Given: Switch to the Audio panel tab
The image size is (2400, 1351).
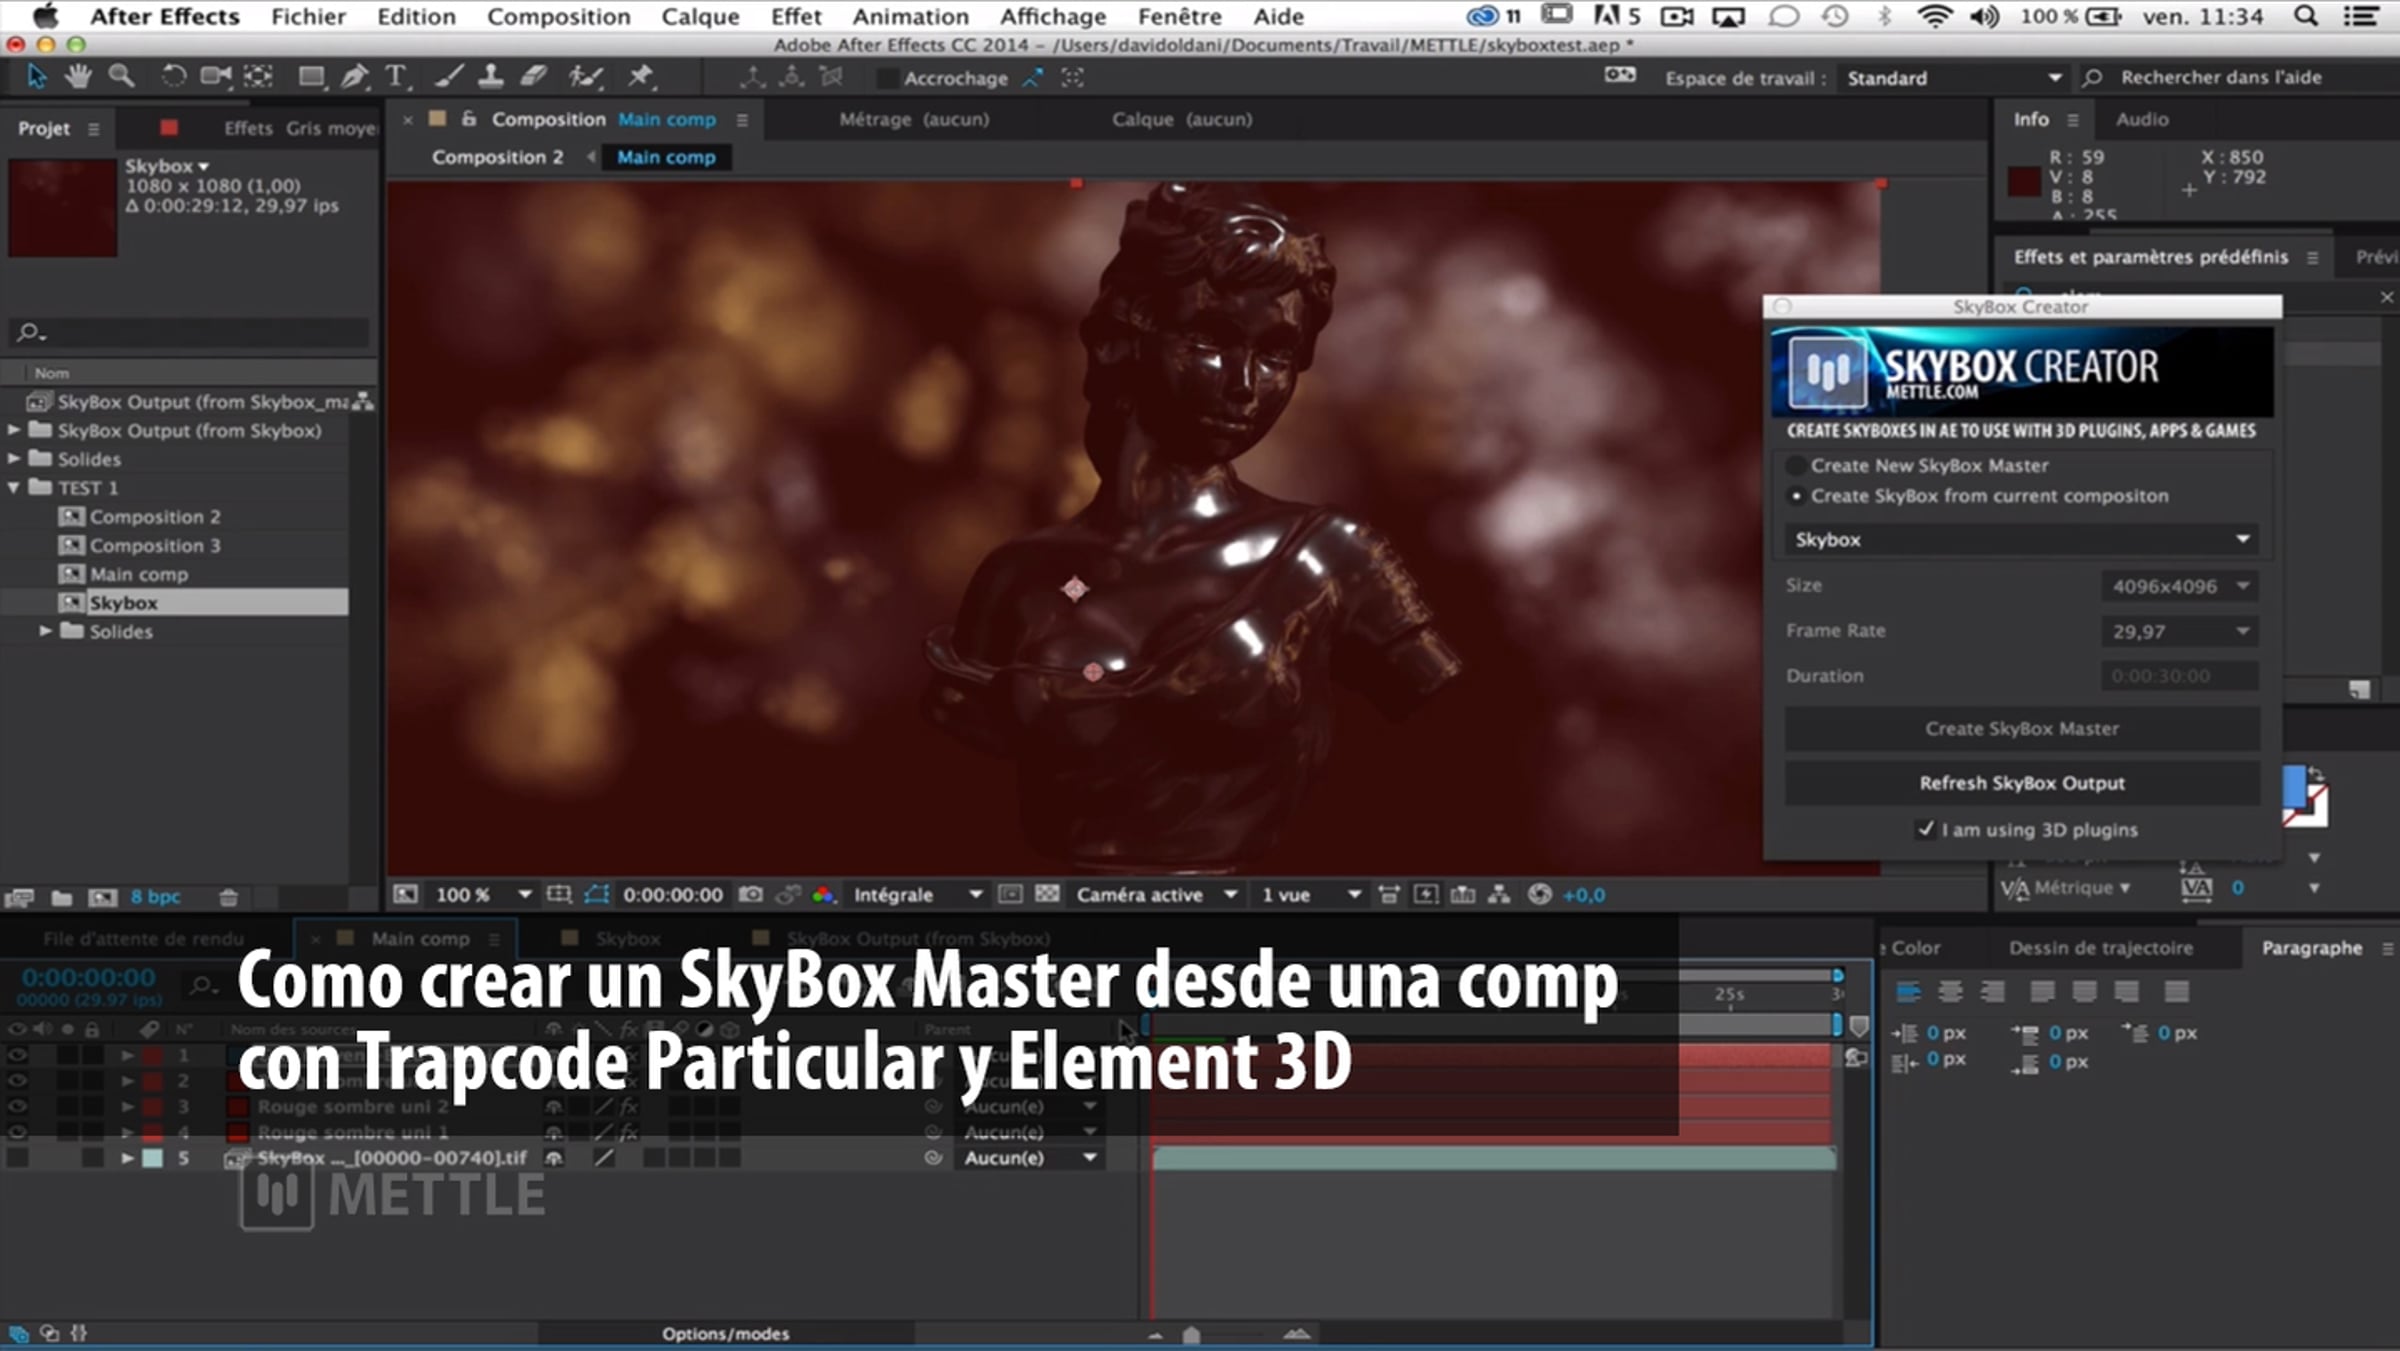Looking at the screenshot, I should click(2142, 119).
